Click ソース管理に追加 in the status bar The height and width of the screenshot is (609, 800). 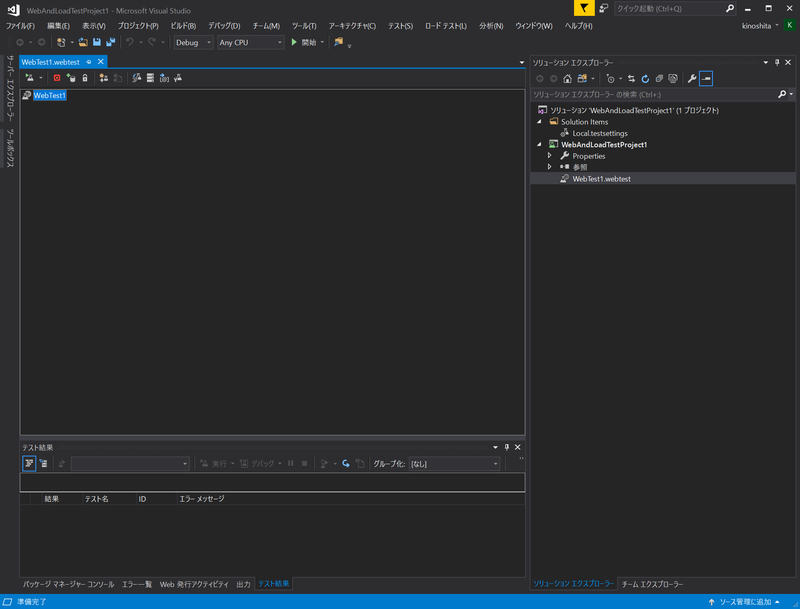(x=744, y=602)
